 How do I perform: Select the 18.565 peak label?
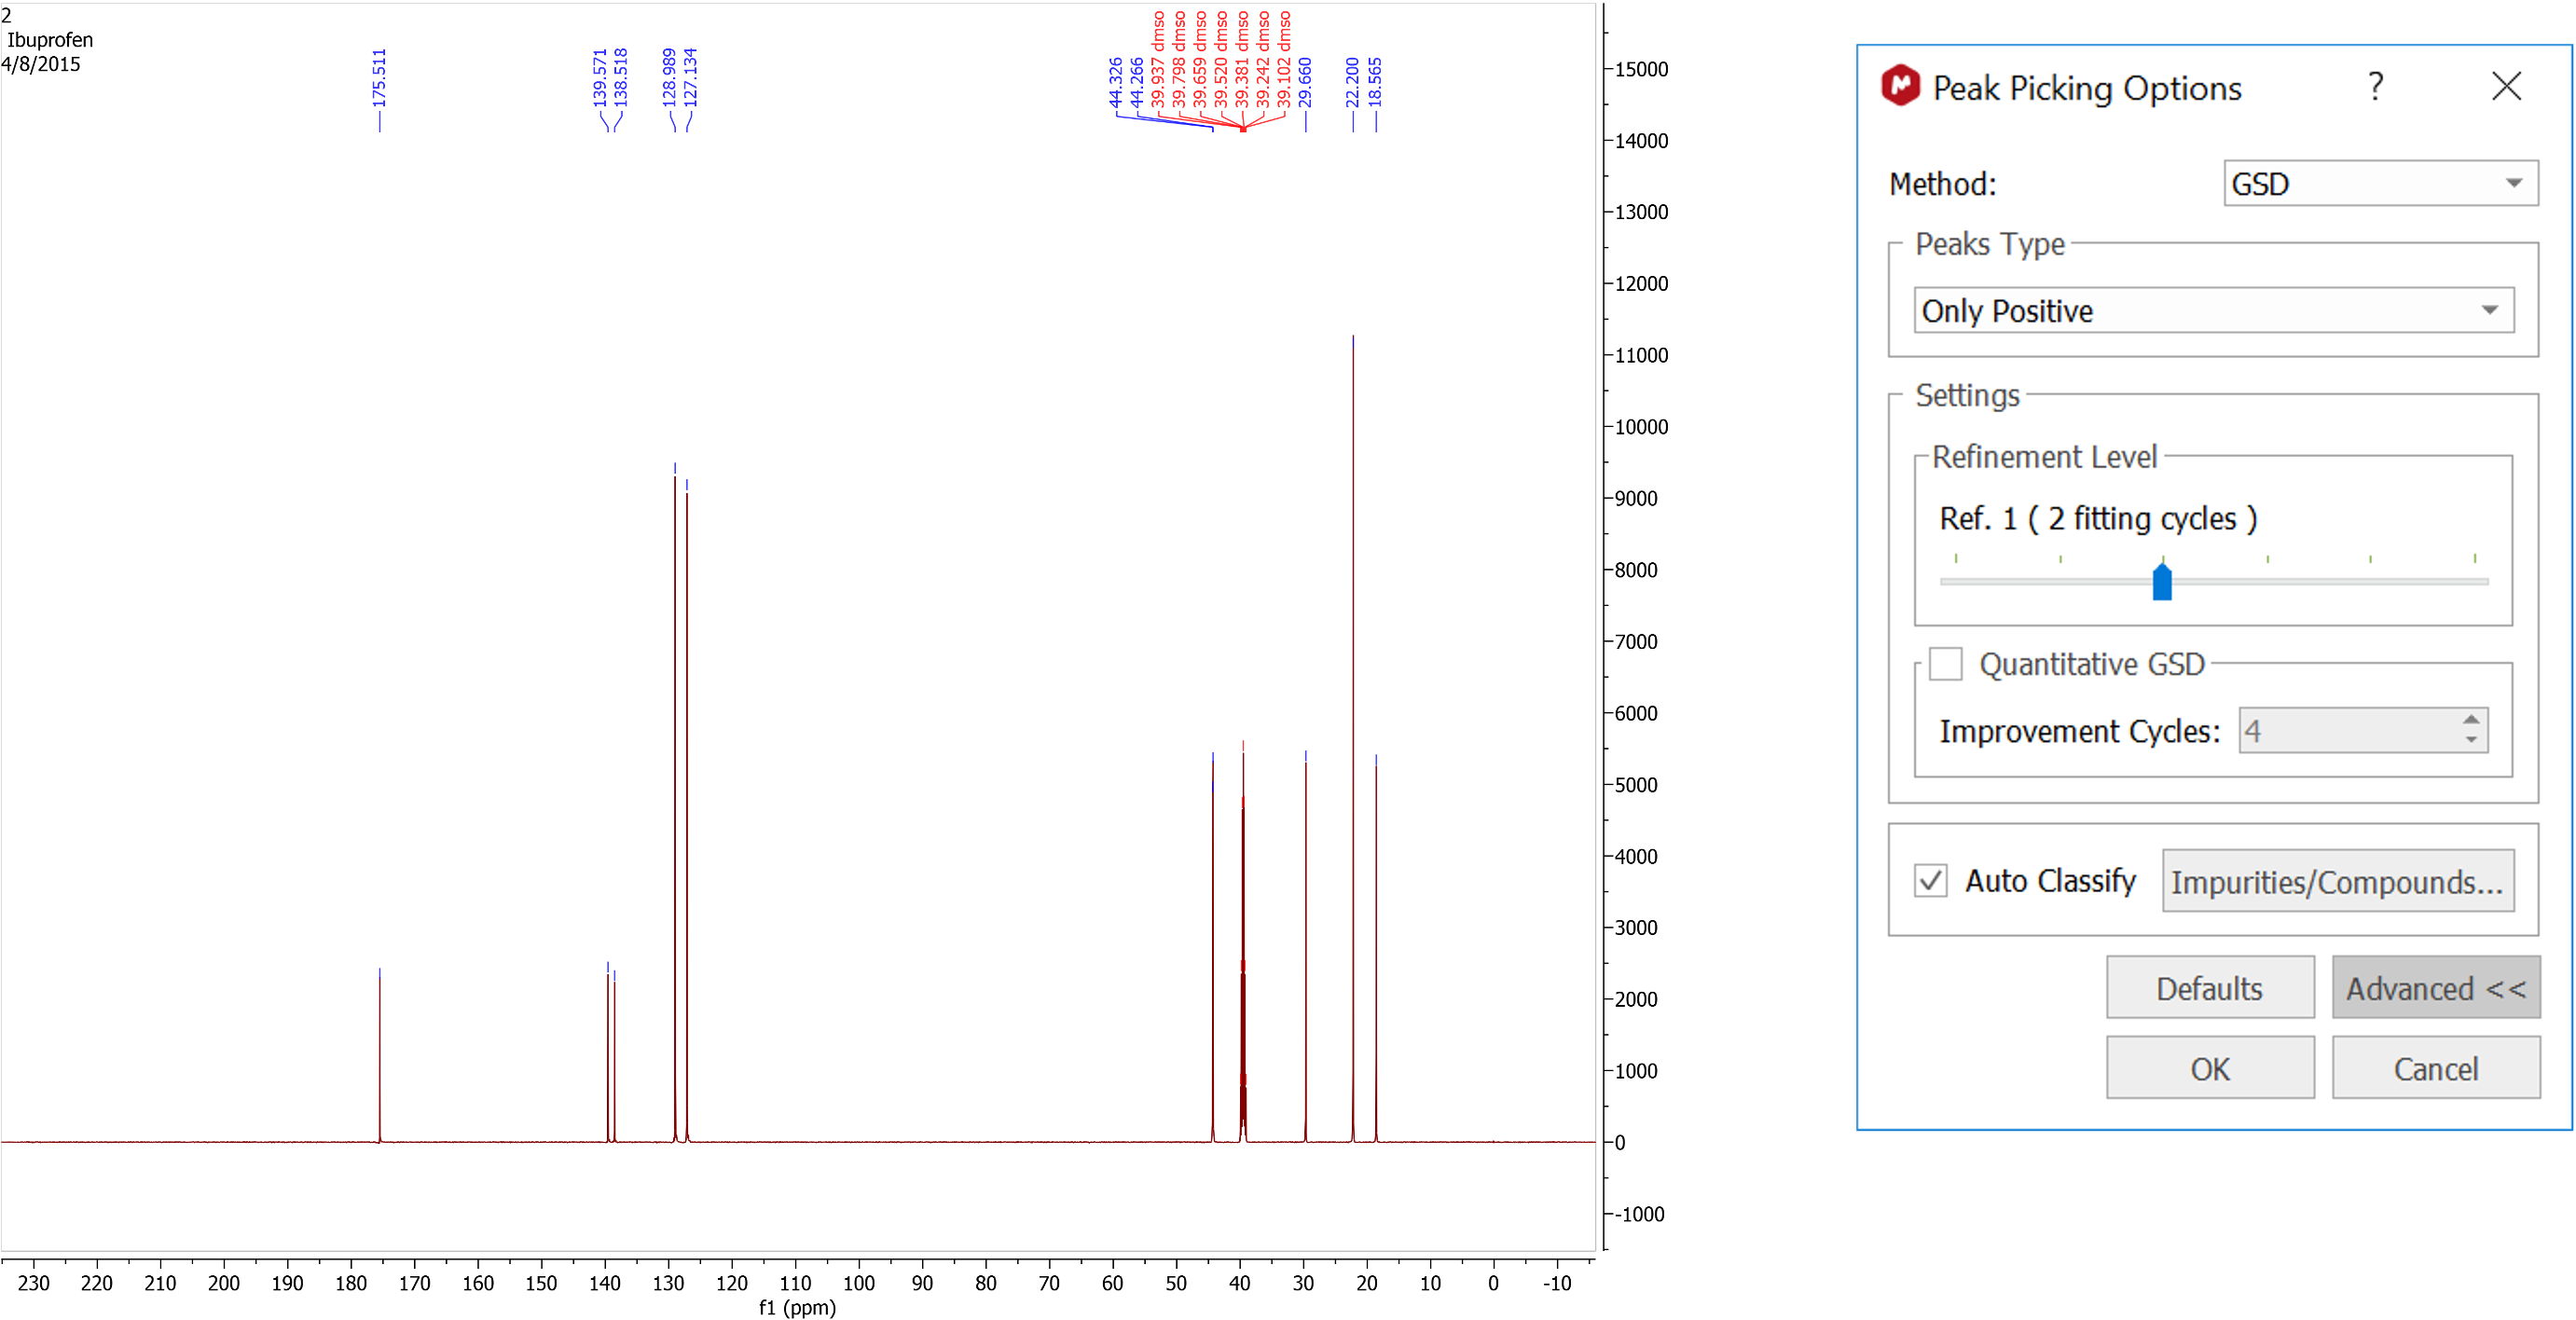pos(1375,82)
